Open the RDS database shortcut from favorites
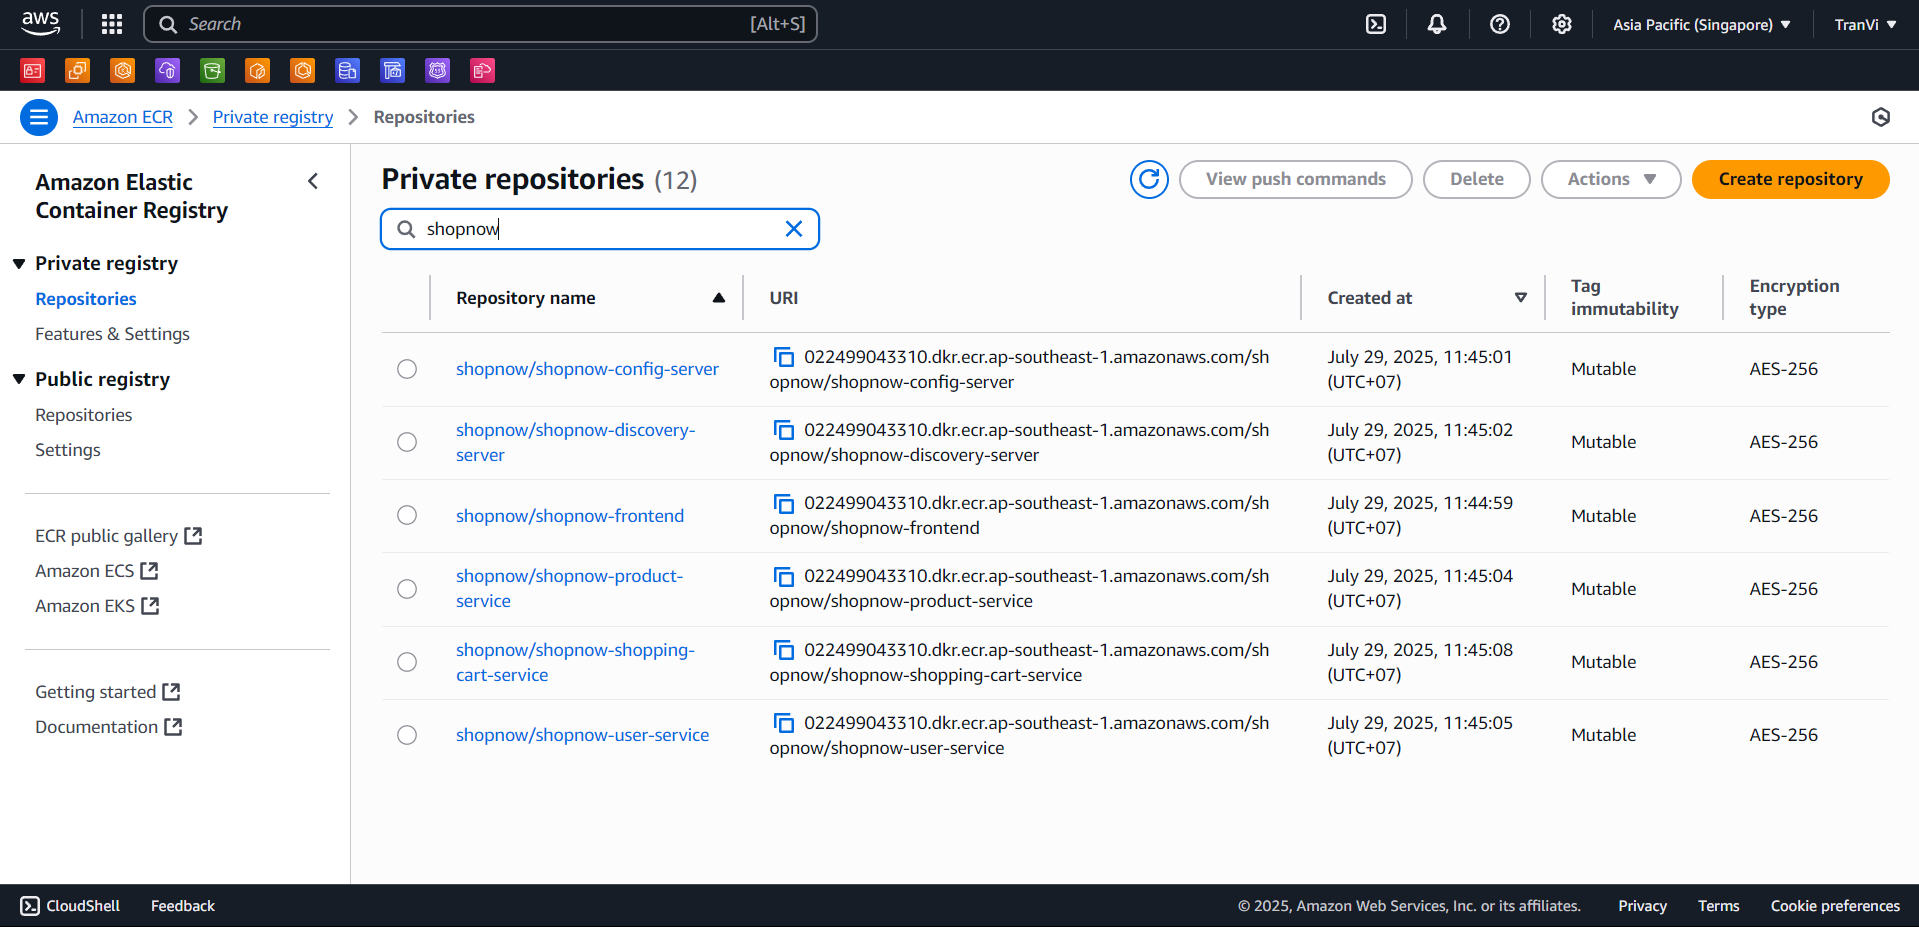Image resolution: width=1919 pixels, height=927 pixels. click(347, 70)
